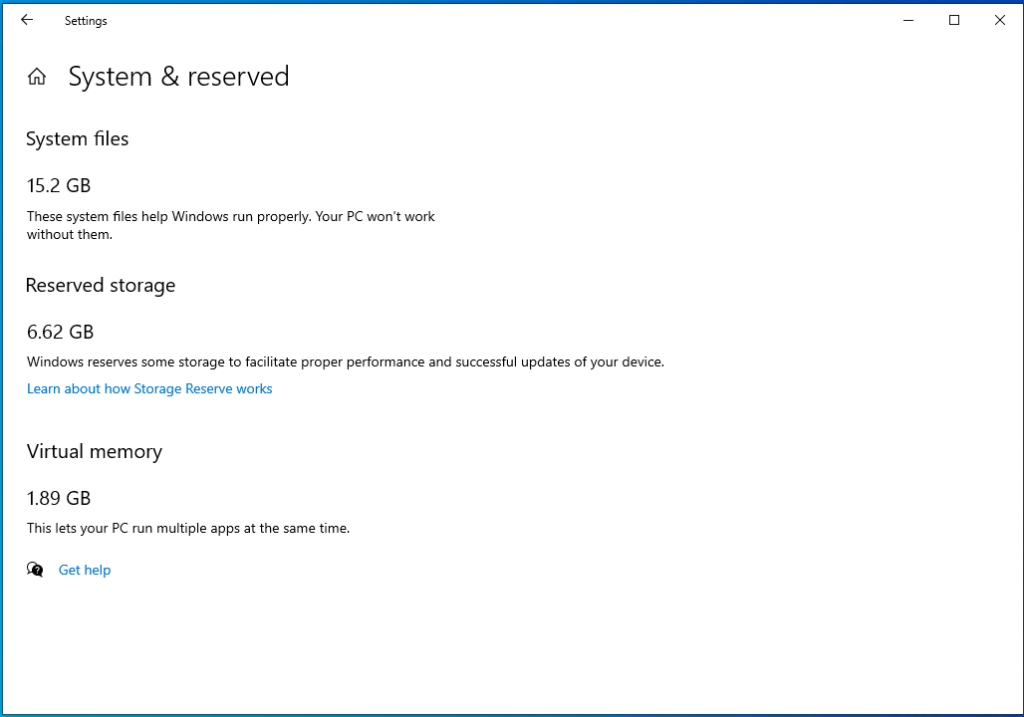Close the Settings window
The height and width of the screenshot is (717, 1024).
[999, 19]
